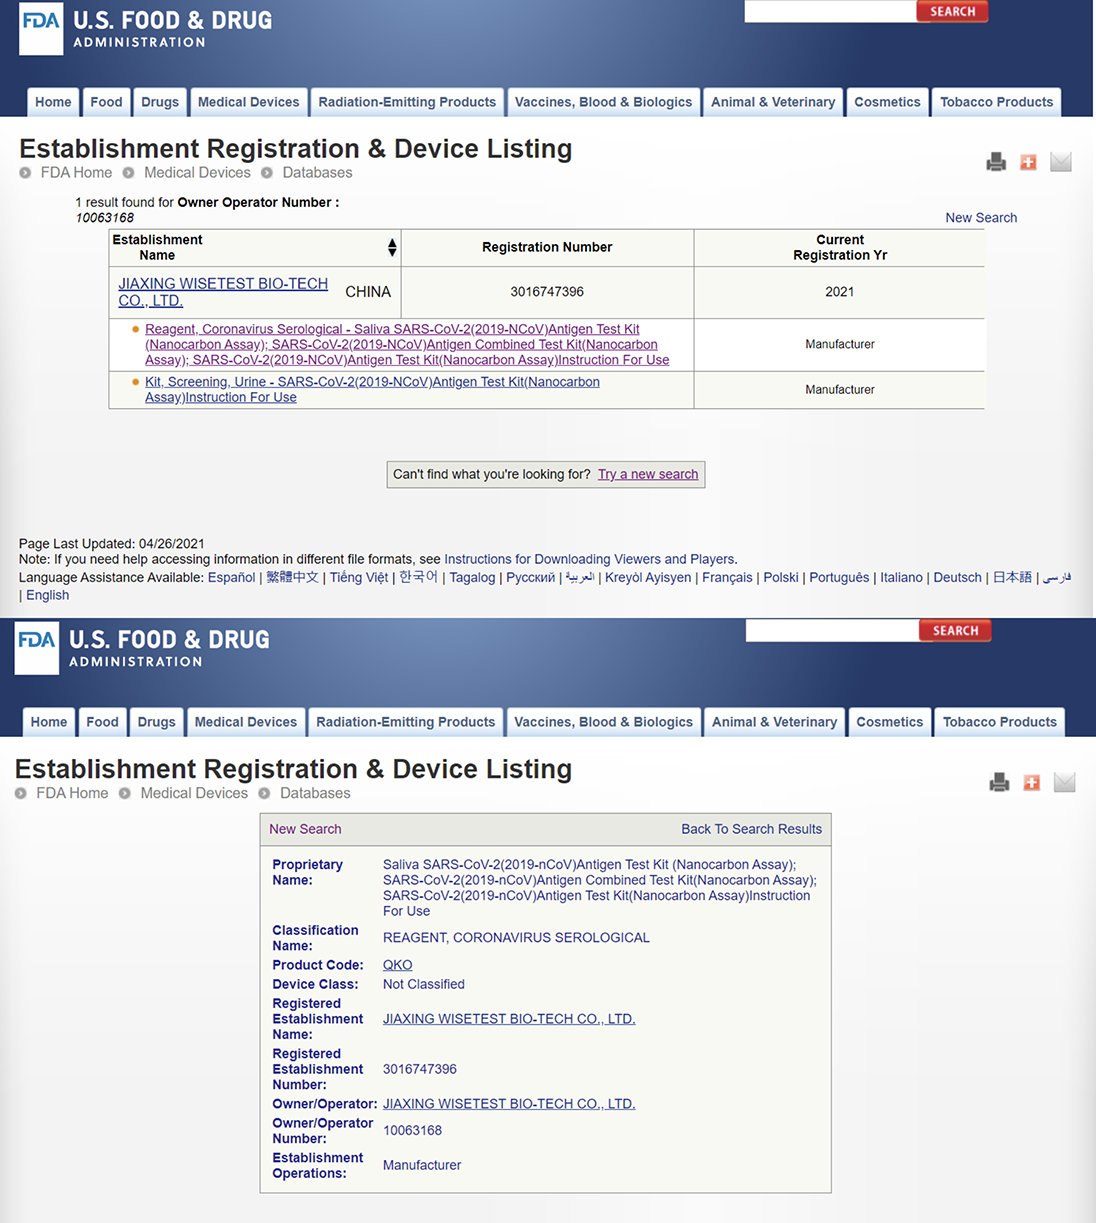Click the bottom red SEARCH button

pos(955,631)
